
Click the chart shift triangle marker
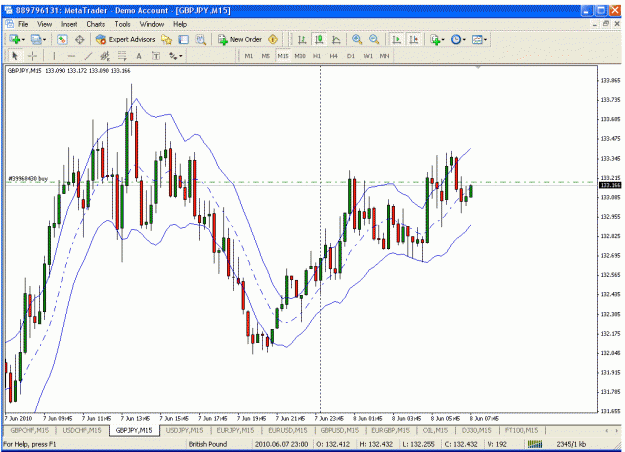coord(478,67)
